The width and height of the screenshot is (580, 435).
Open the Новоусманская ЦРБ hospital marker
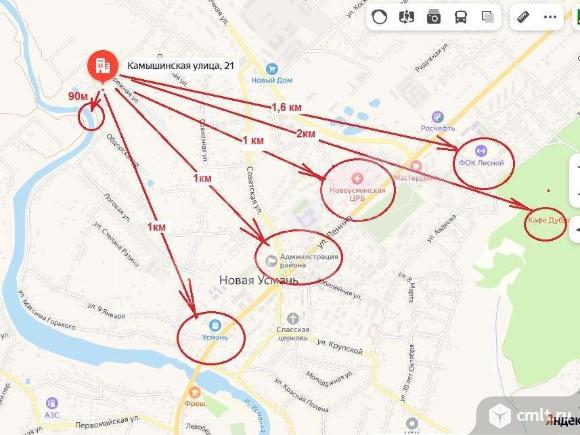(x=357, y=179)
